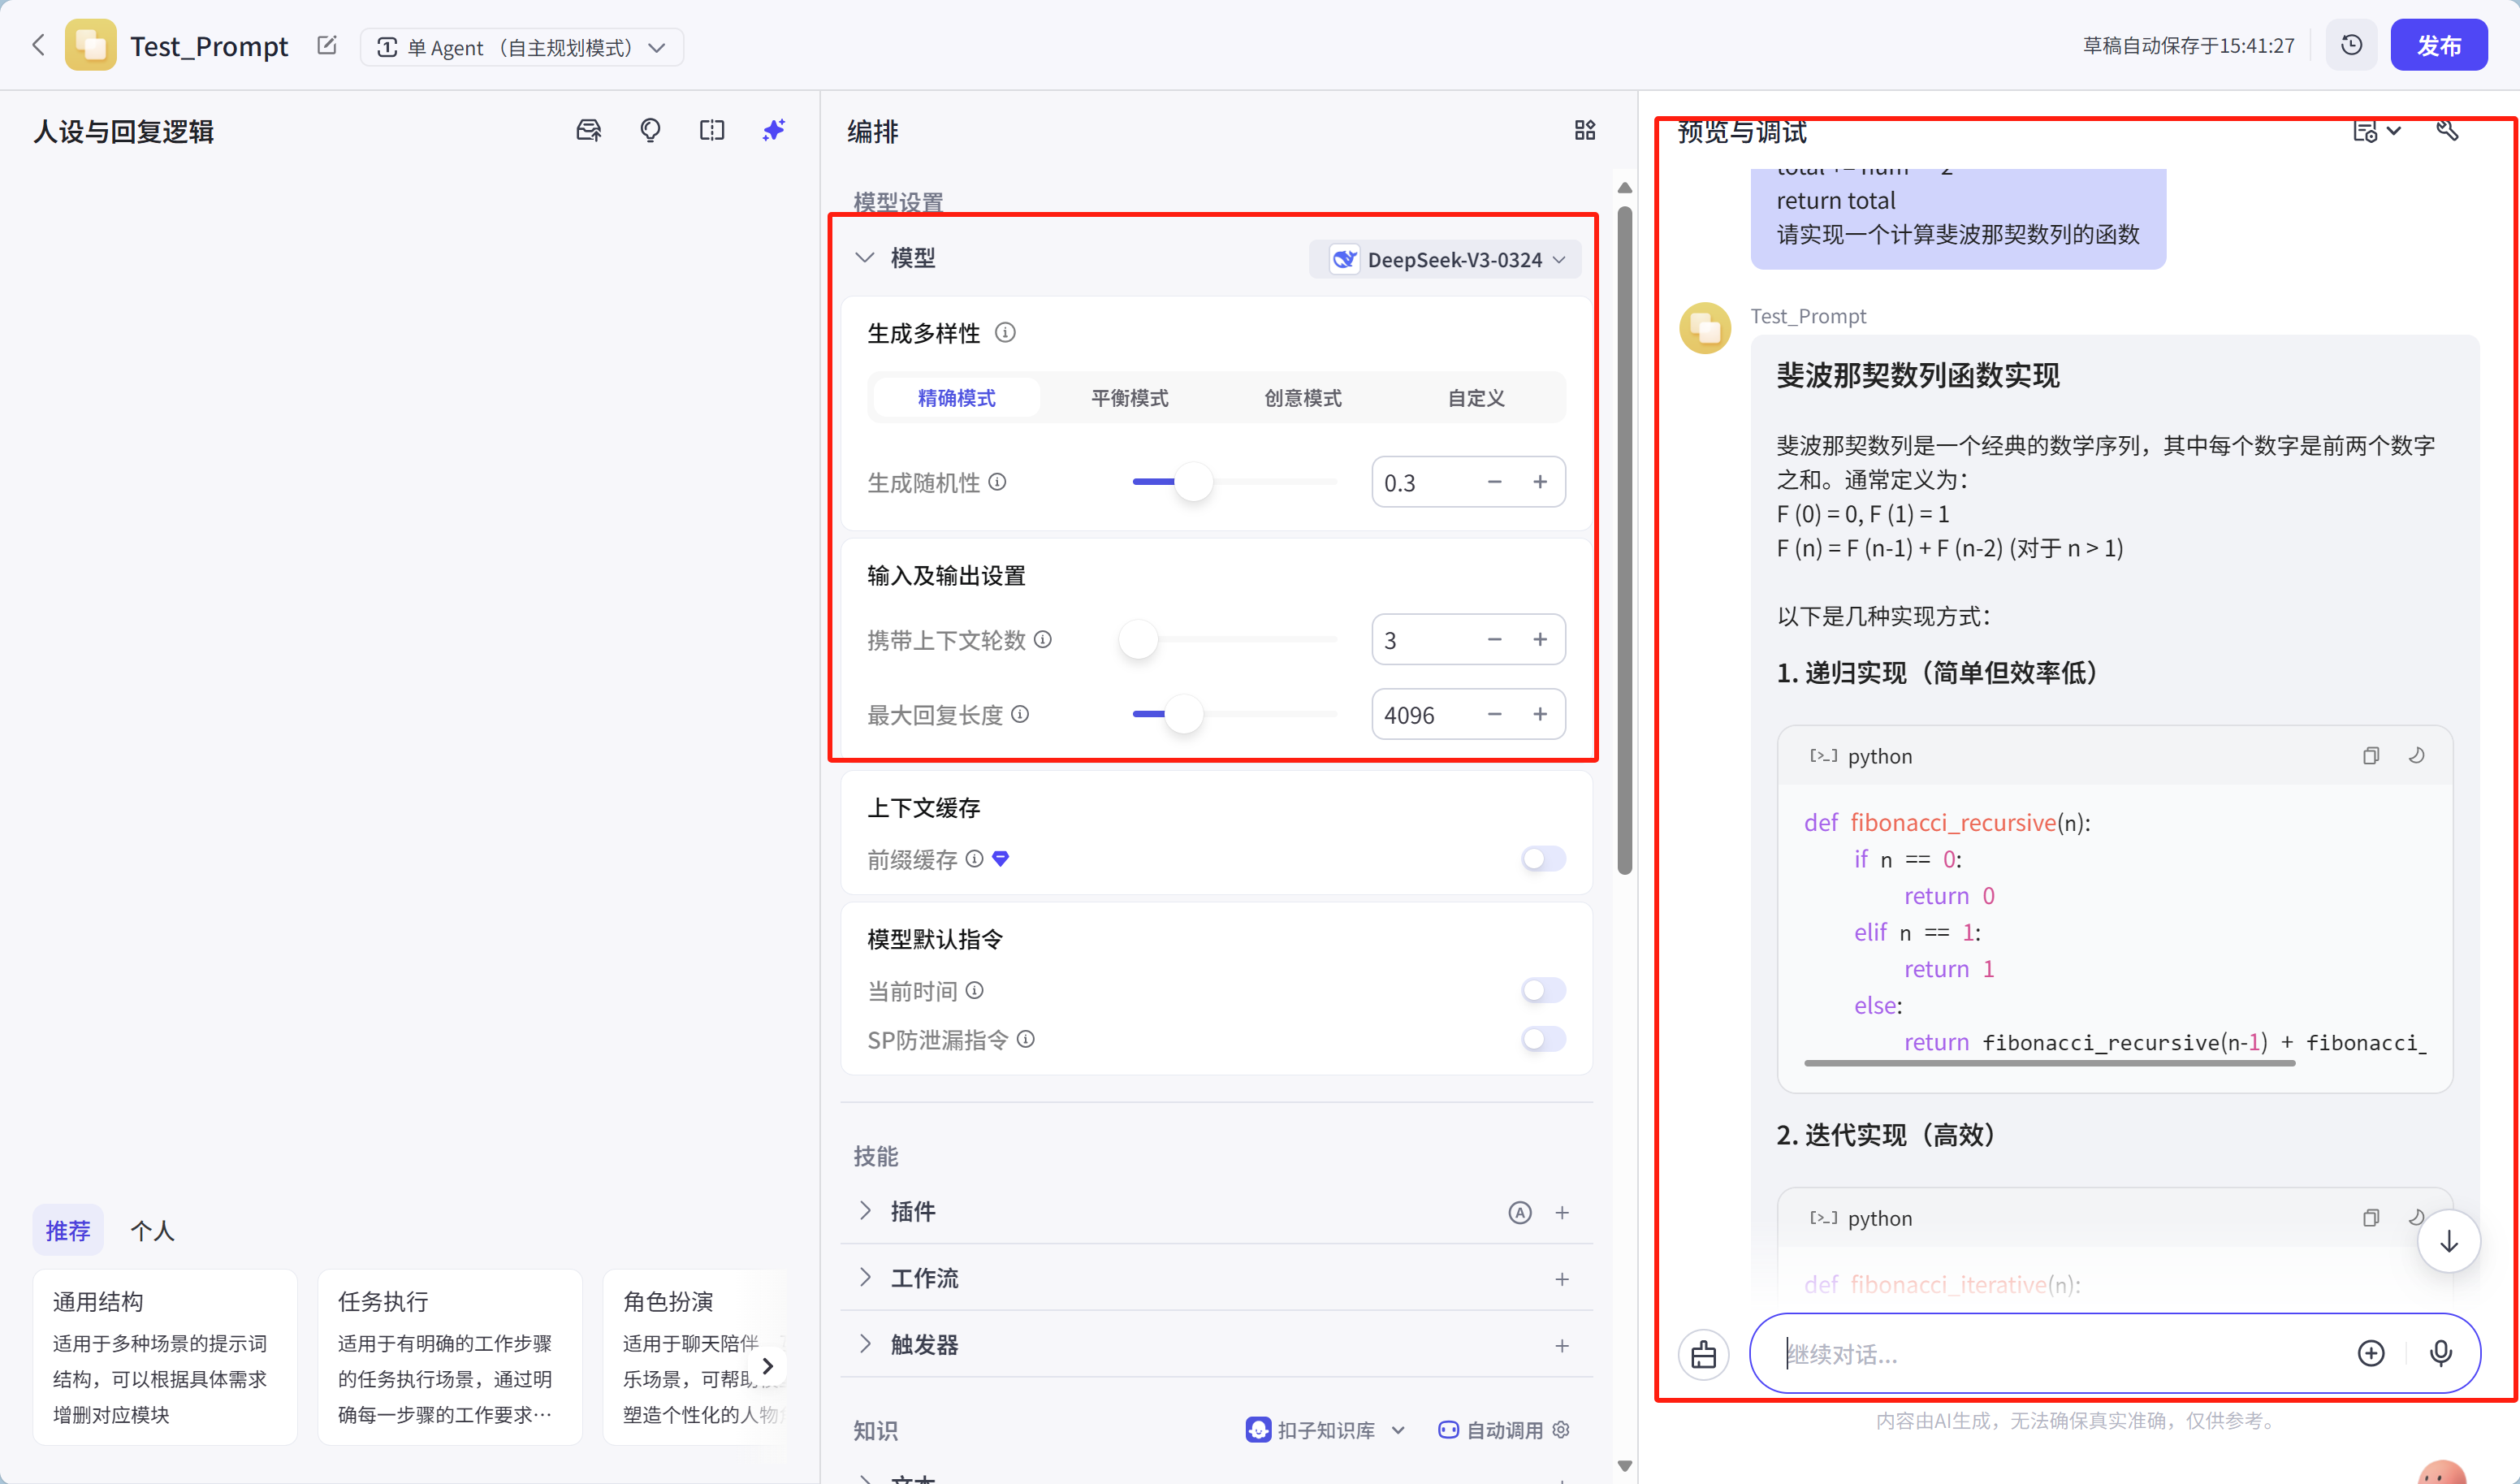This screenshot has height=1484, width=2520.
Task: Click the compare-debug split icon
Action: pos(712,130)
